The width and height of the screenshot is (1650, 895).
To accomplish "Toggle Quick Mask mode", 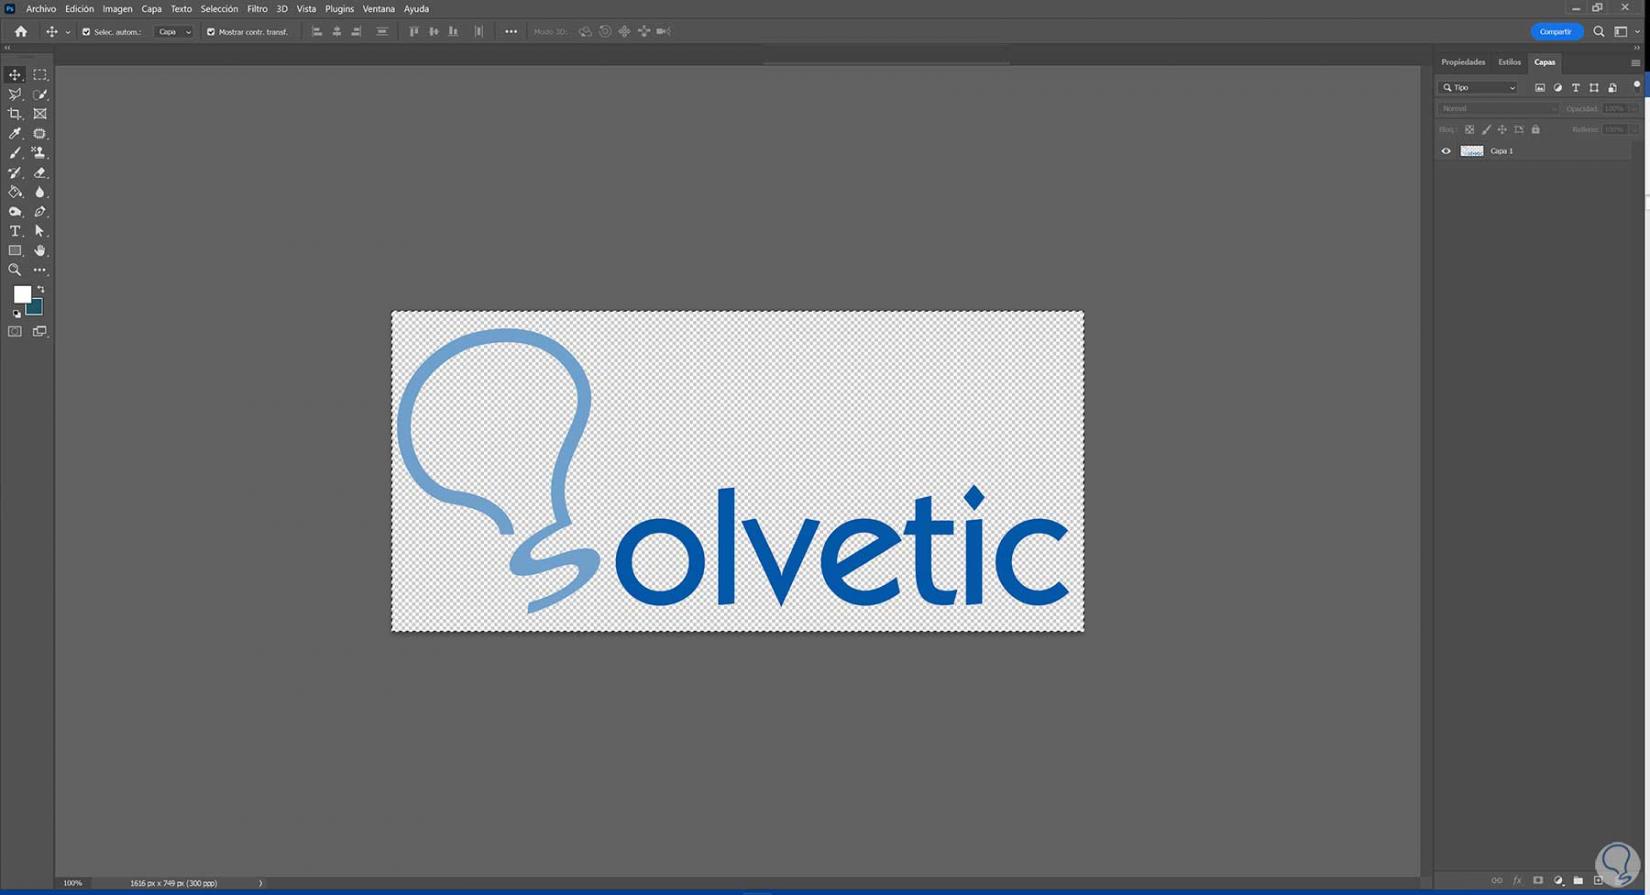I will coord(15,332).
